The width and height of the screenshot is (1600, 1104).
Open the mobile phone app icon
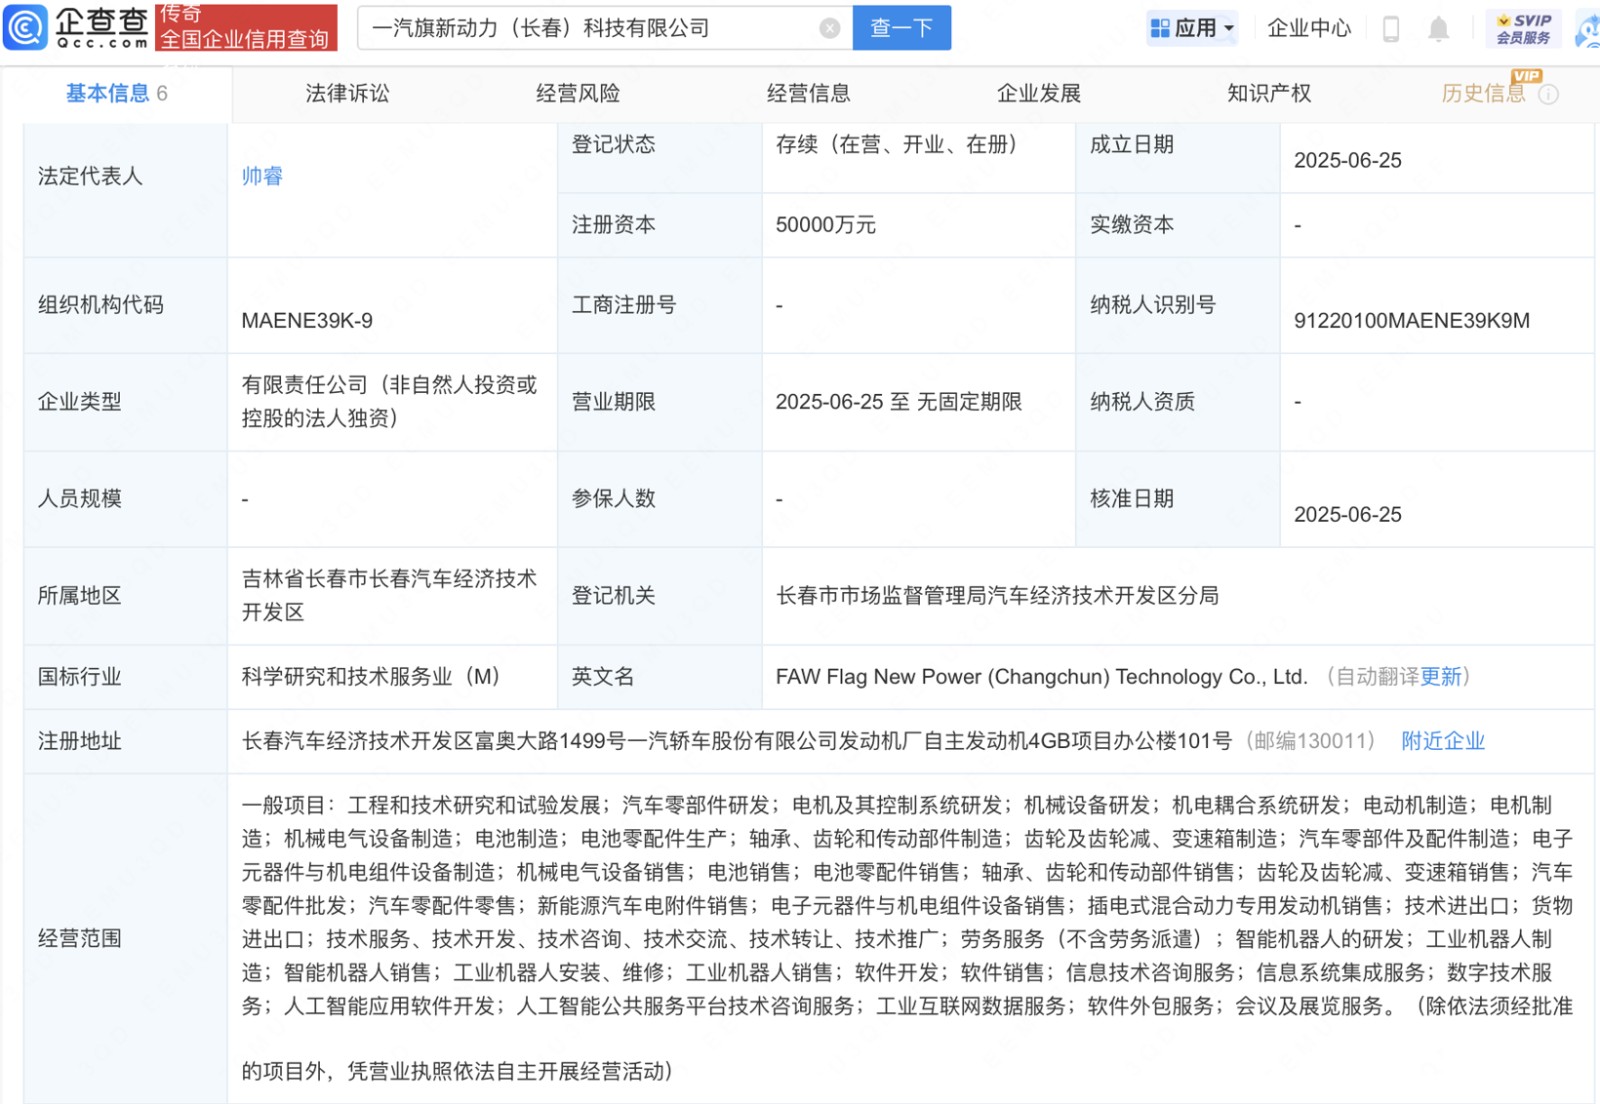[x=1390, y=29]
